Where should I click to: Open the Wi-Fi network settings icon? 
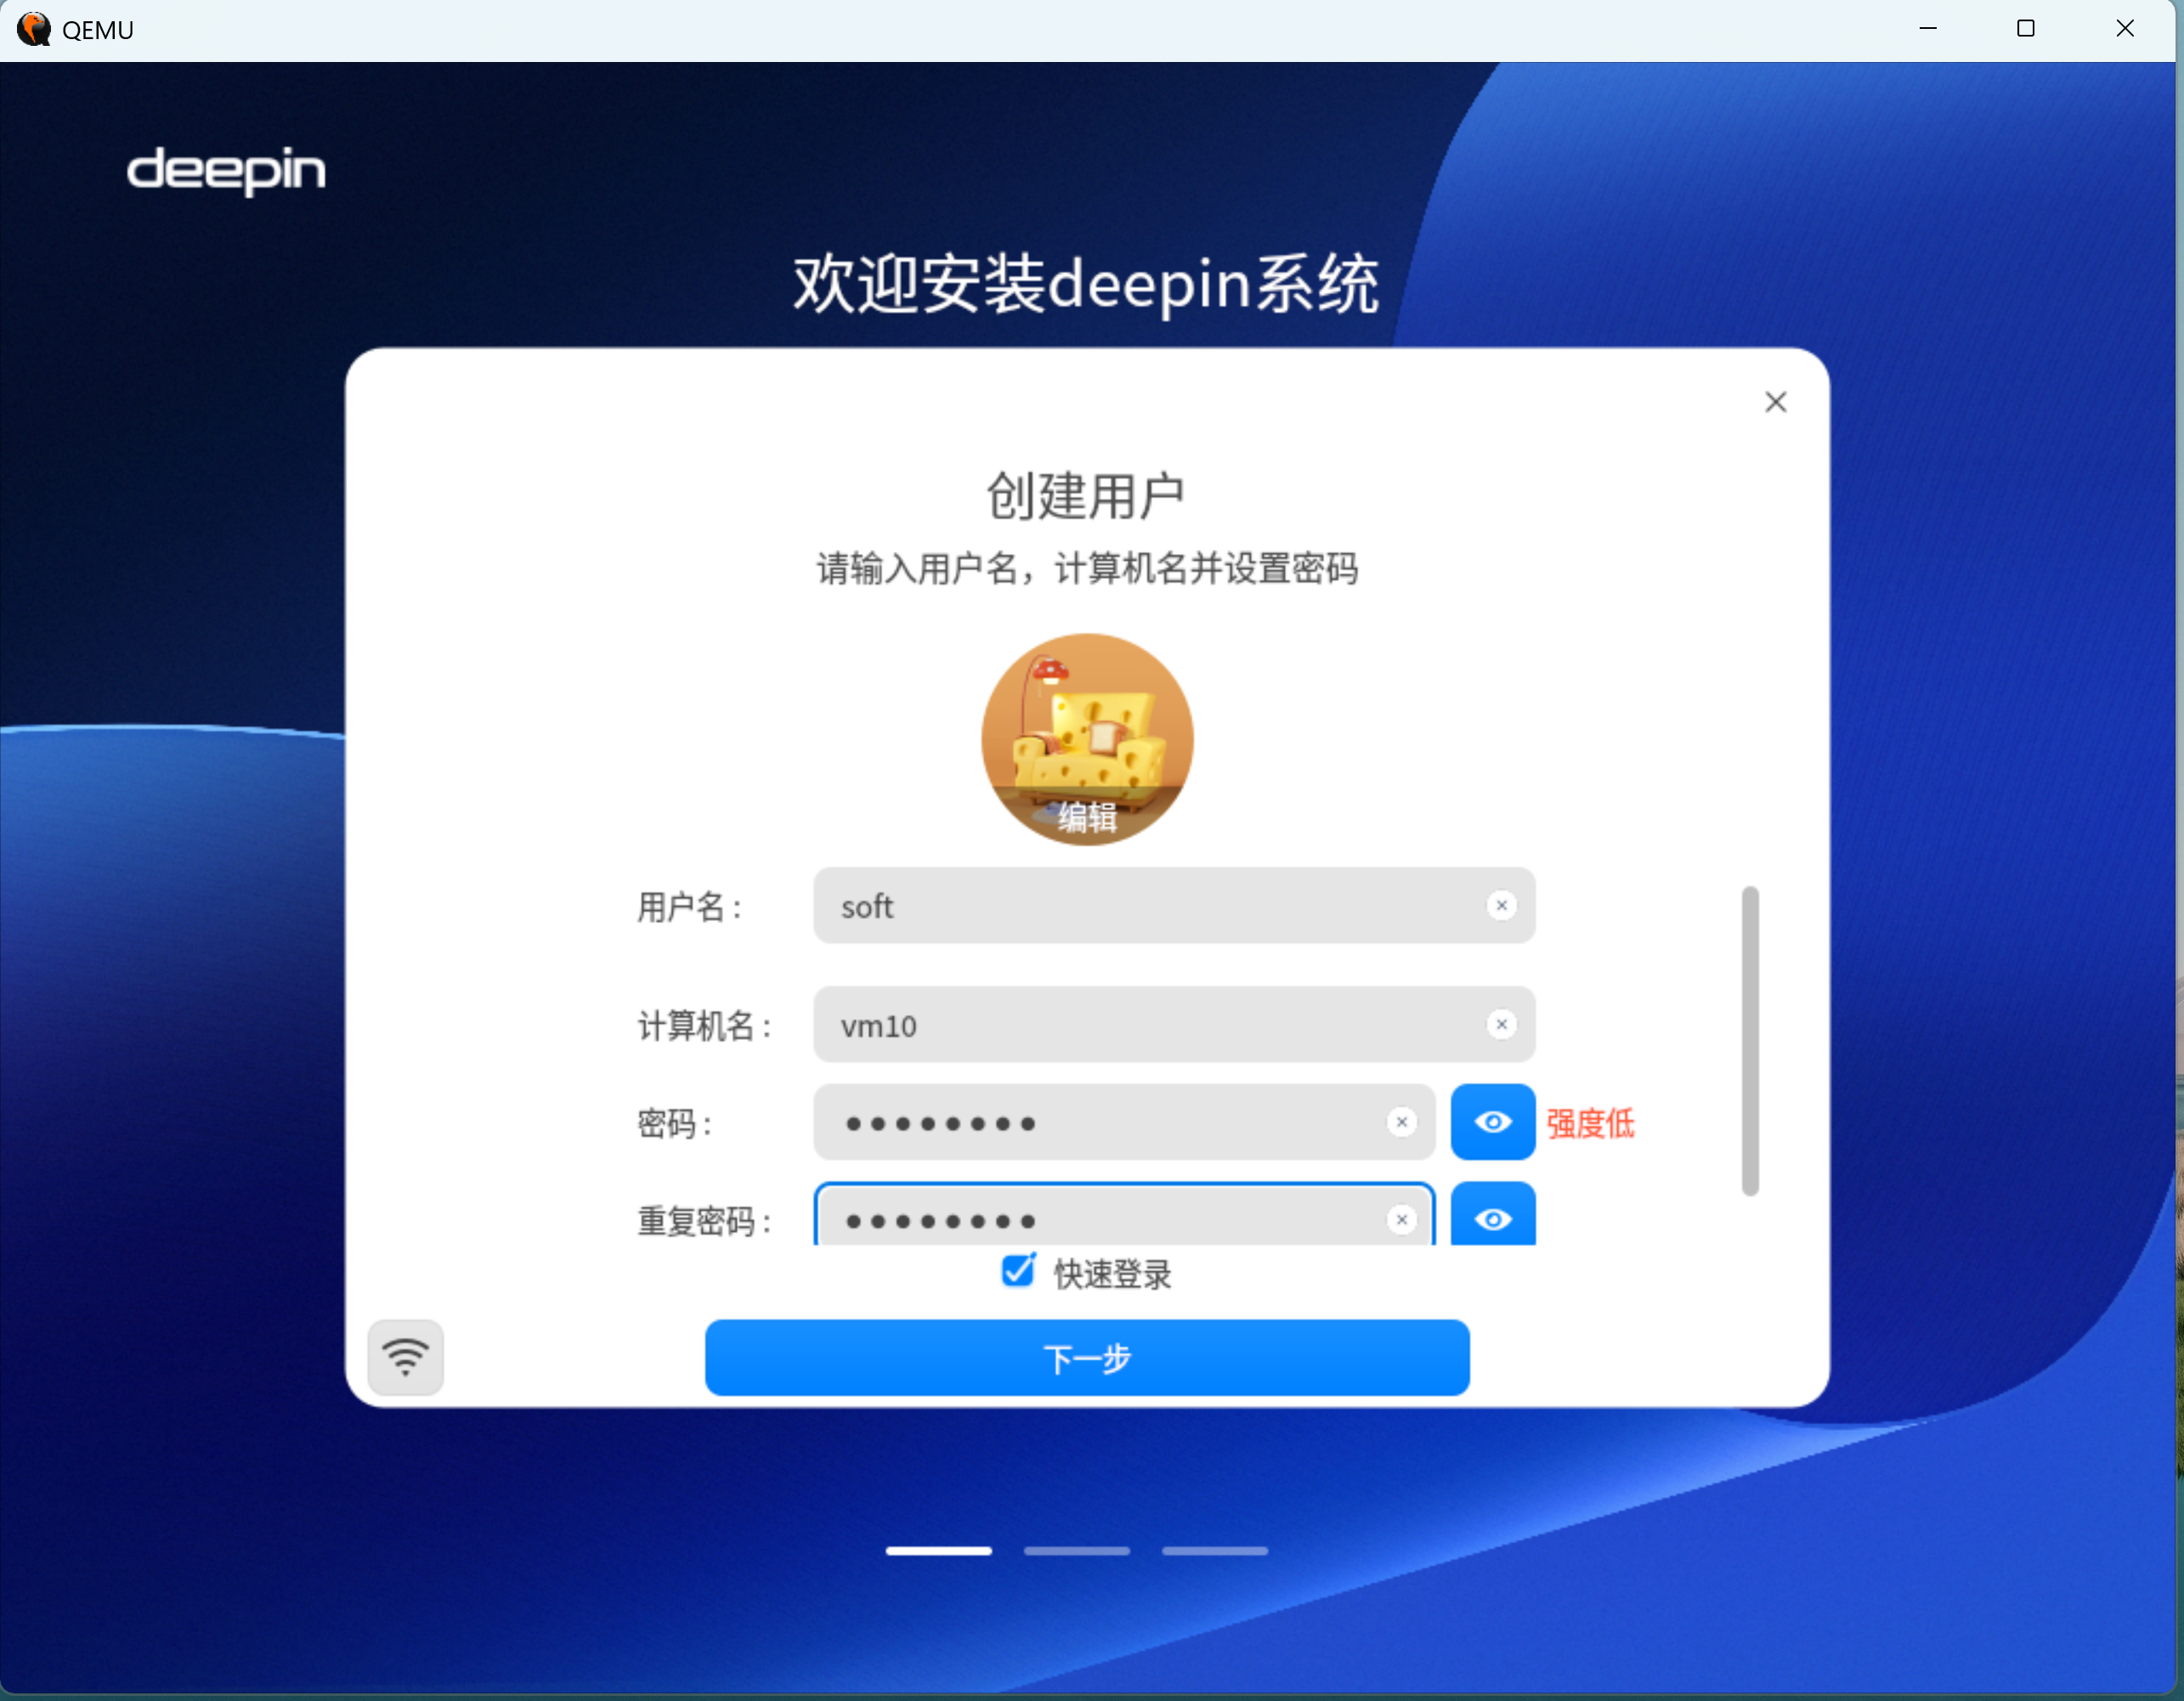(405, 1357)
